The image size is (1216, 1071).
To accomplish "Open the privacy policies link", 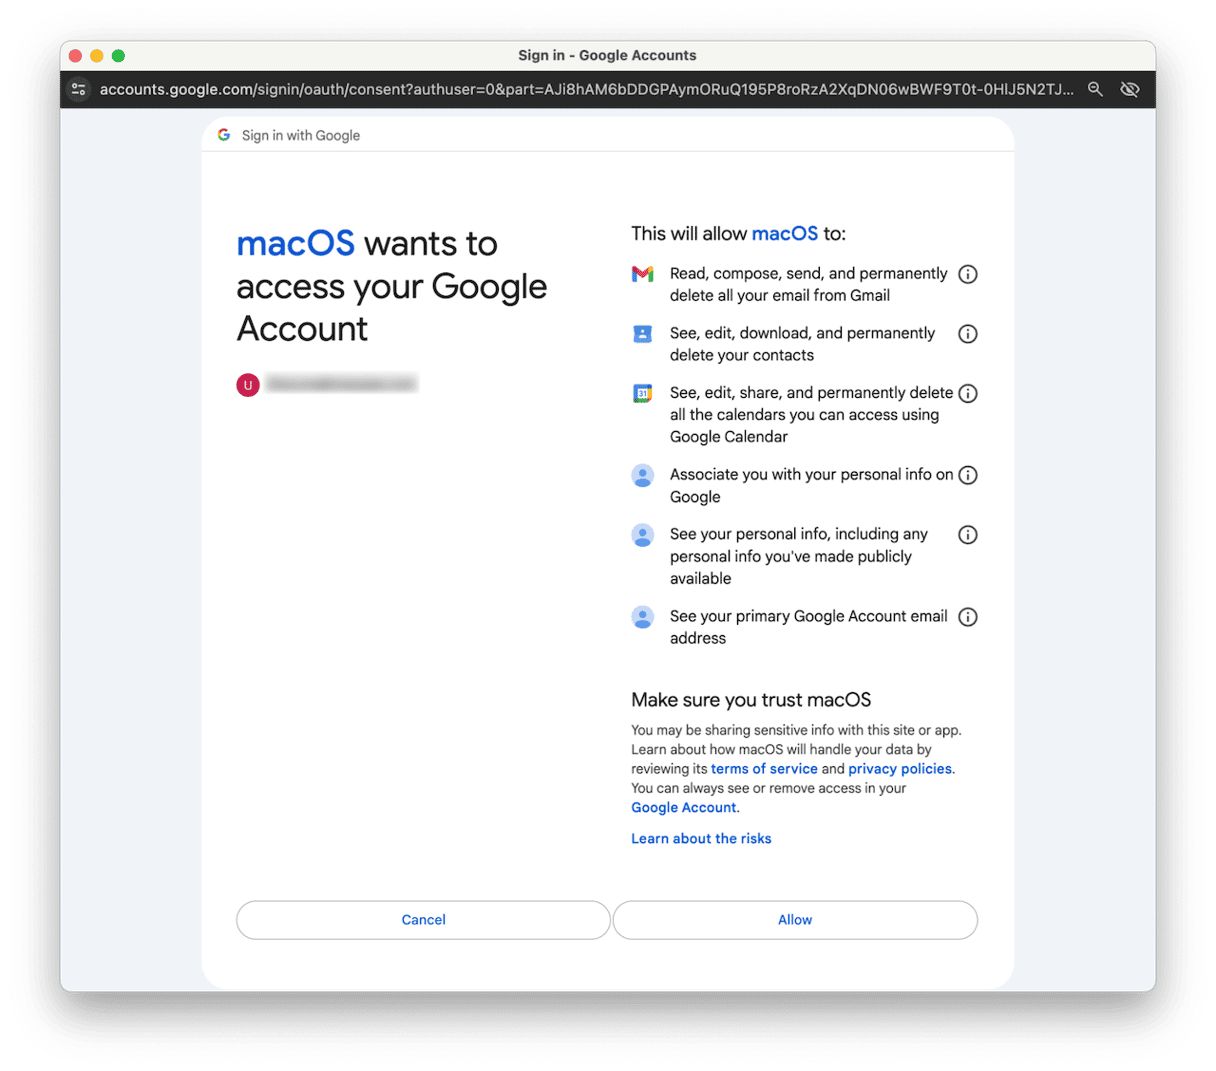I will [899, 769].
